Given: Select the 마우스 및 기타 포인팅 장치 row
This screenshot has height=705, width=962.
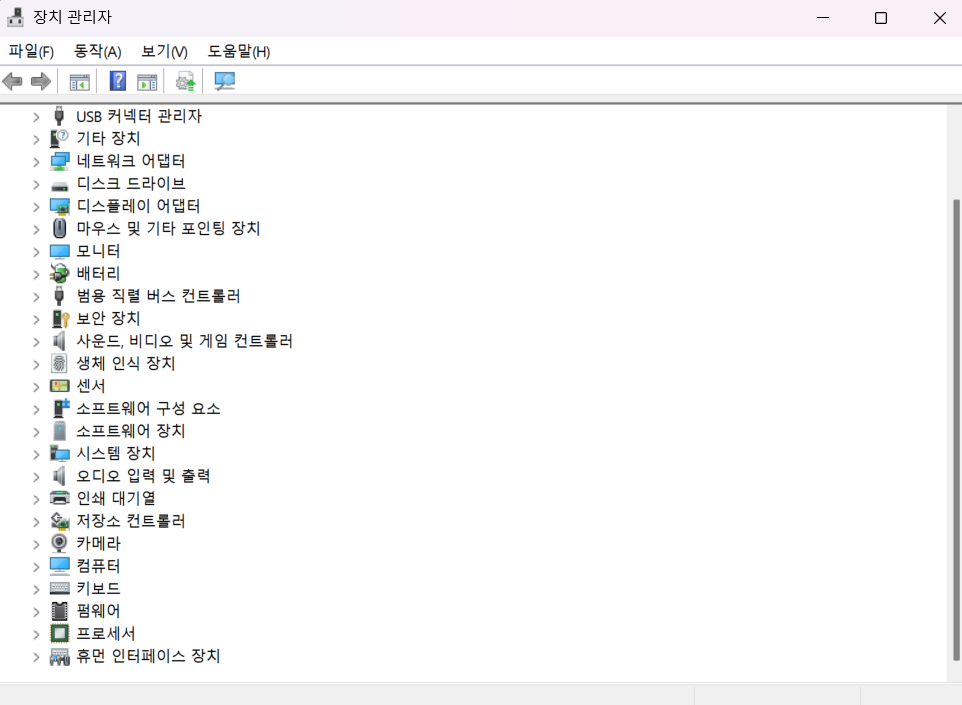Looking at the screenshot, I should point(168,228).
